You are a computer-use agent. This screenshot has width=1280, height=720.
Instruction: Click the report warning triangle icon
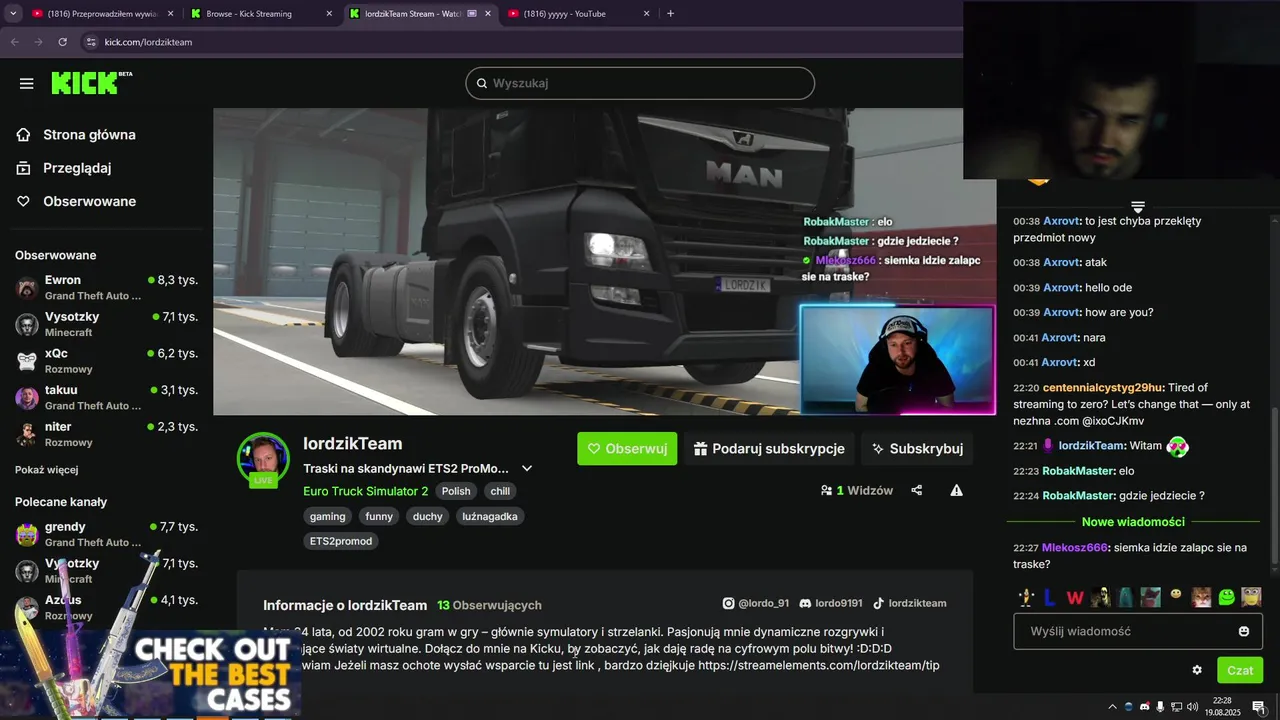[x=956, y=490]
